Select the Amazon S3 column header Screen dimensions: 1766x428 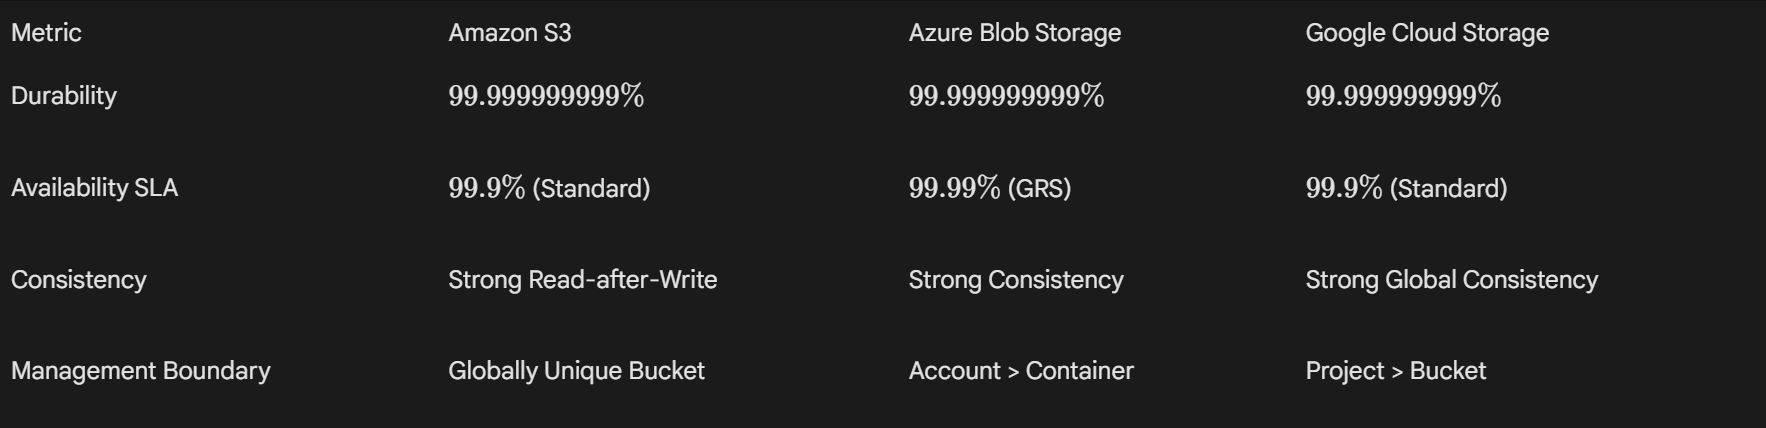coord(510,33)
